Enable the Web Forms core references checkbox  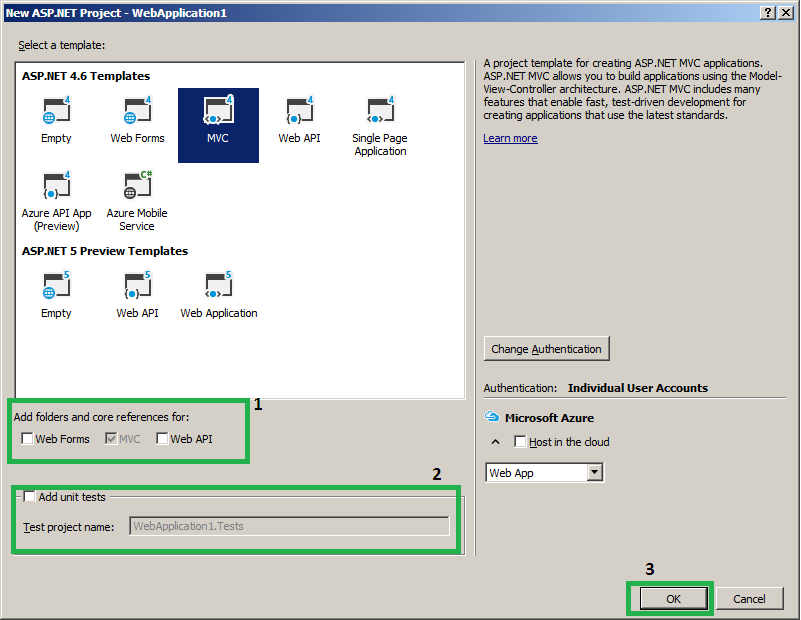27,438
